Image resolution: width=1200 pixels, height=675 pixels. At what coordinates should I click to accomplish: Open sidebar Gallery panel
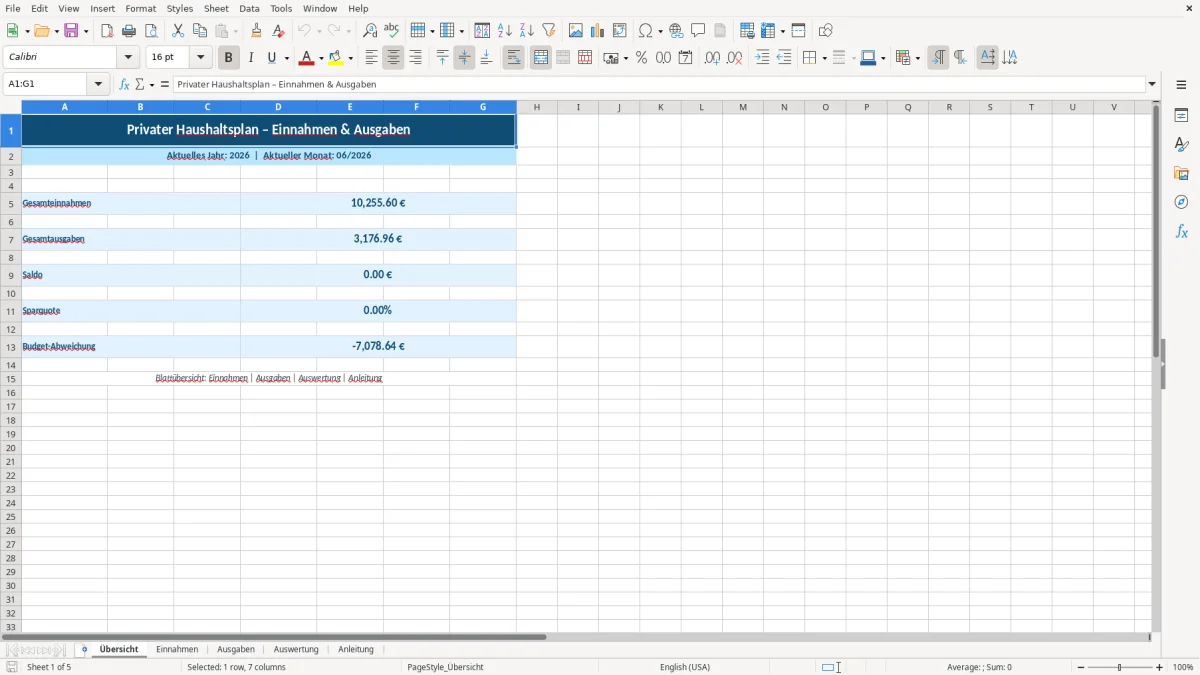[x=1181, y=174]
